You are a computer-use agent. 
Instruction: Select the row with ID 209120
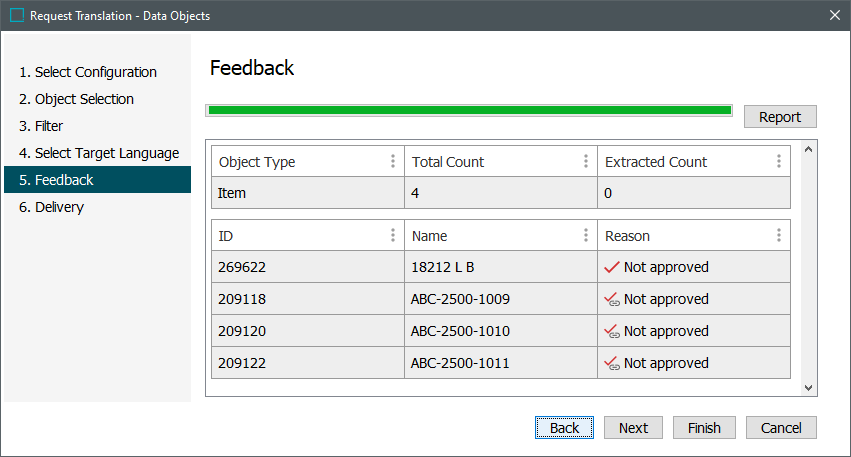point(307,331)
